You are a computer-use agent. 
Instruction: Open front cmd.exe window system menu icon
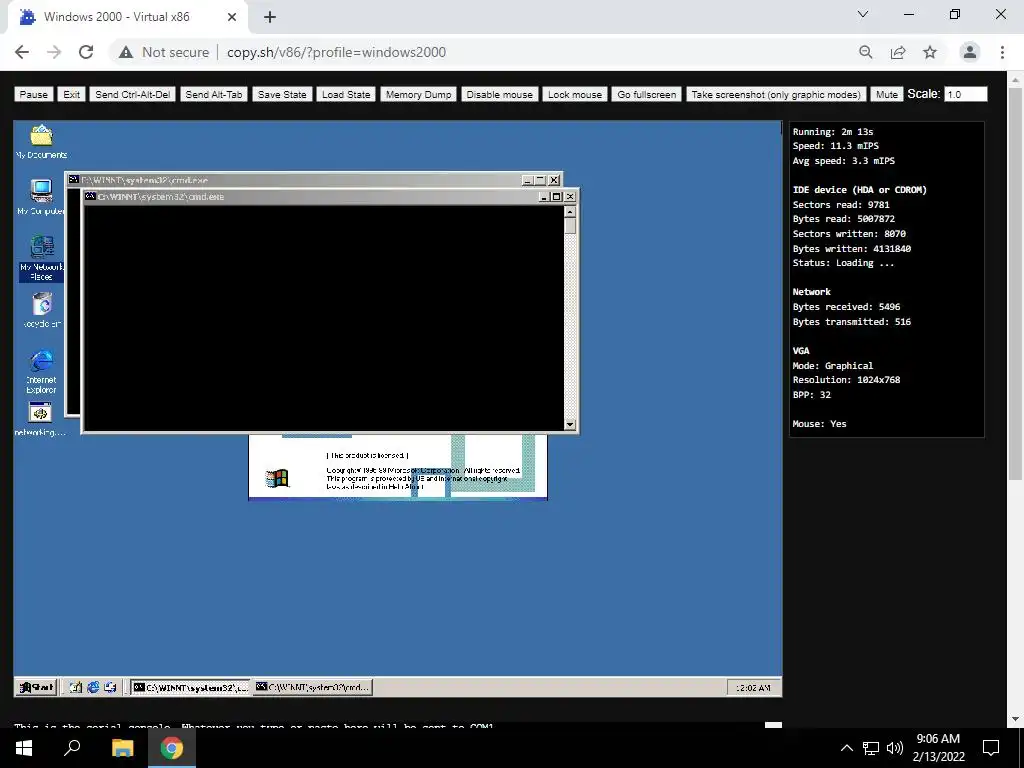click(90, 196)
